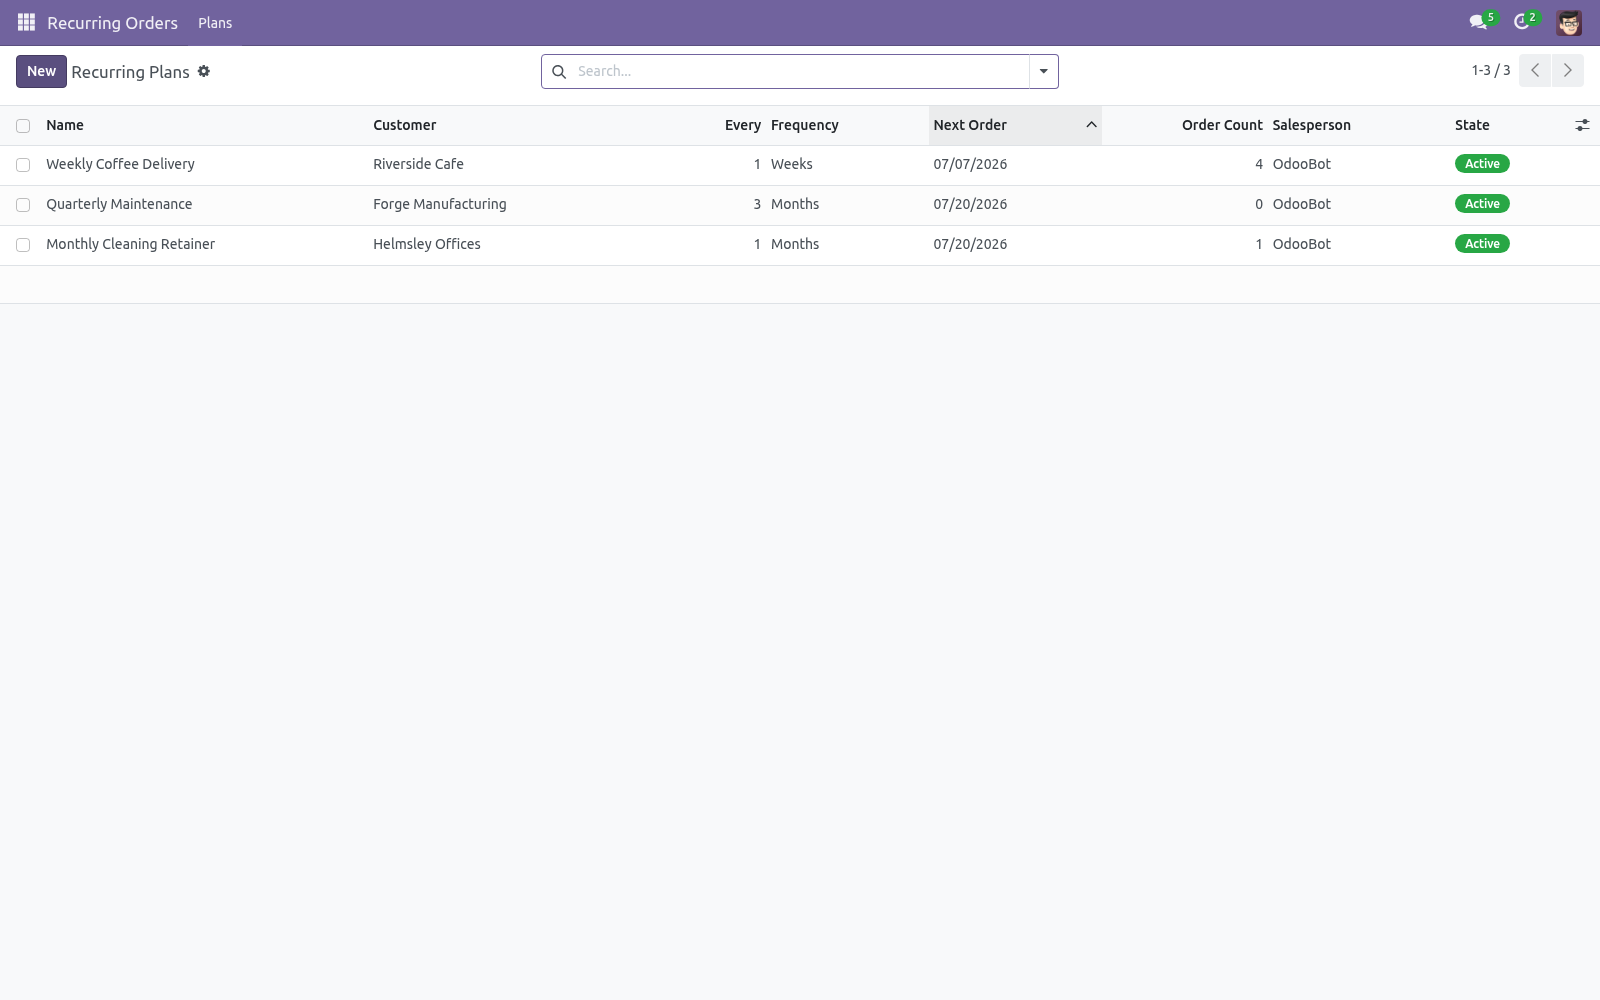Open the user avatar menu
This screenshot has width=1600, height=1000.
(x=1569, y=22)
